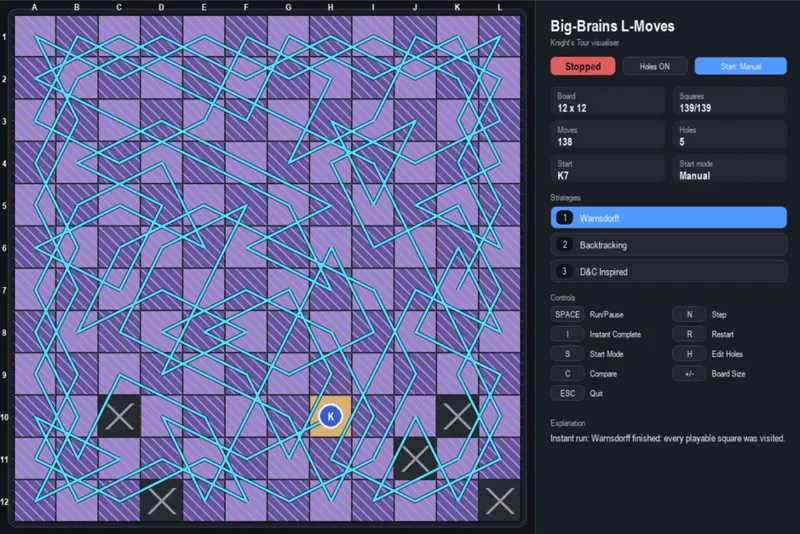Viewport: 800px width, 534px height.
Task: Click the Edit Holes label
Action: click(727, 354)
